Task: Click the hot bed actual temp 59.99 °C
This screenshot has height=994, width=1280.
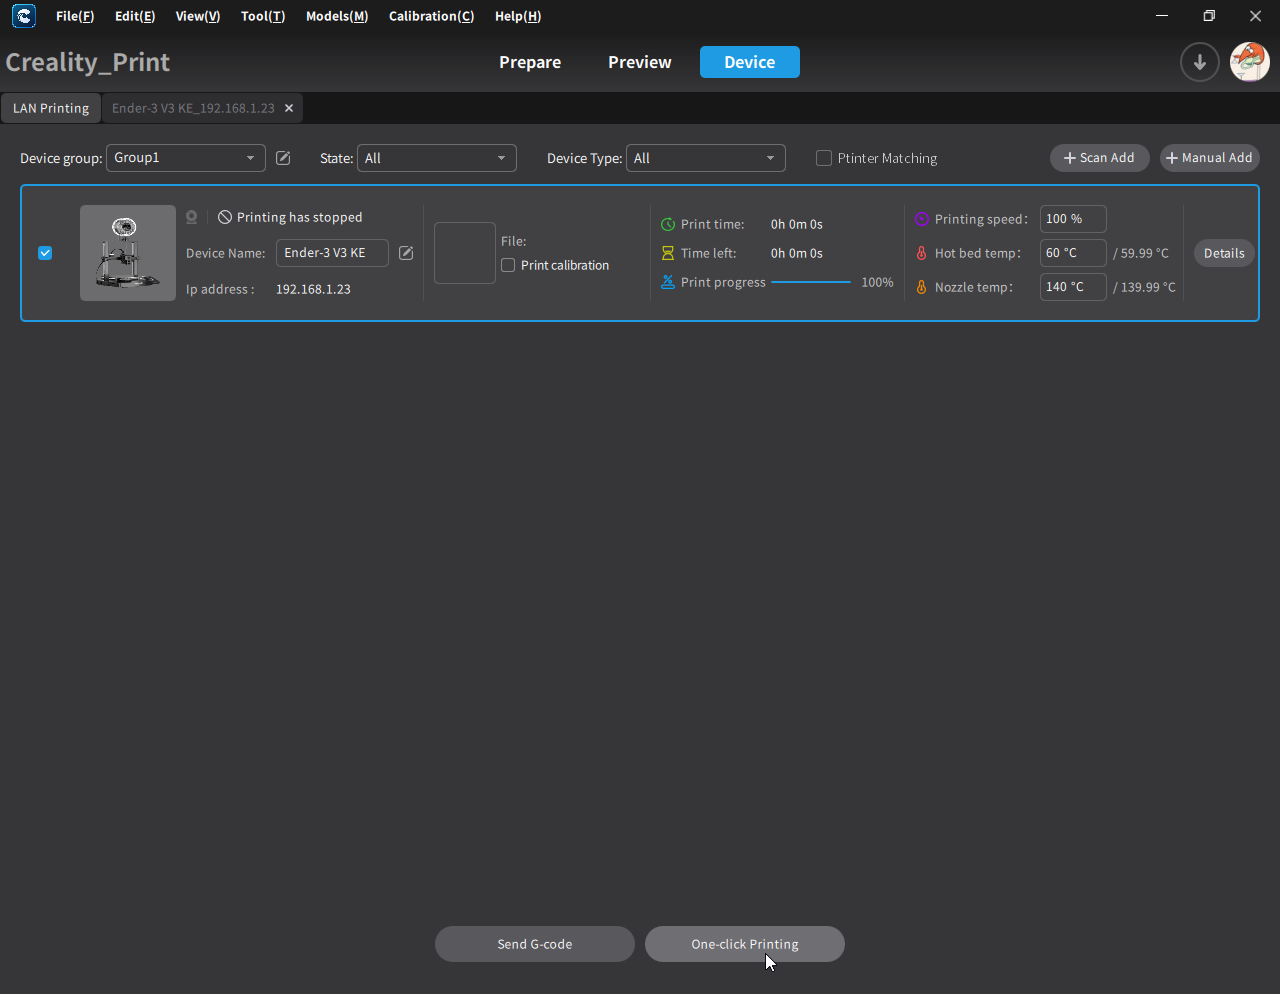Action: point(1141,254)
